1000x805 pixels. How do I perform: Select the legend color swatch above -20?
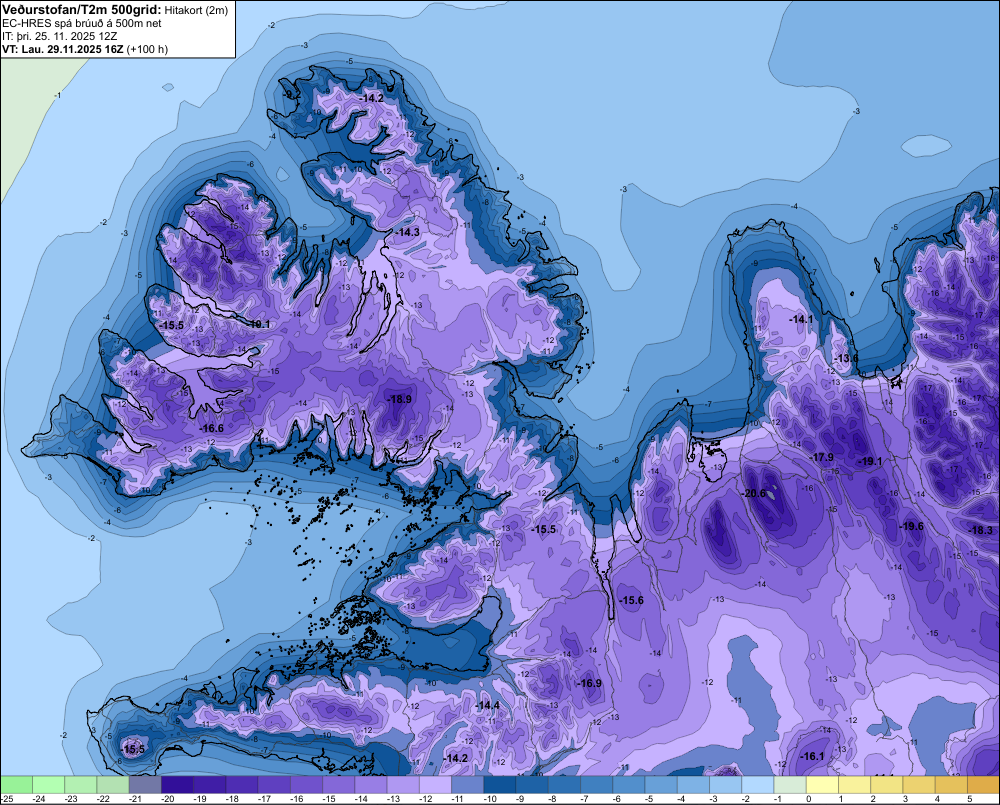pos(177,784)
